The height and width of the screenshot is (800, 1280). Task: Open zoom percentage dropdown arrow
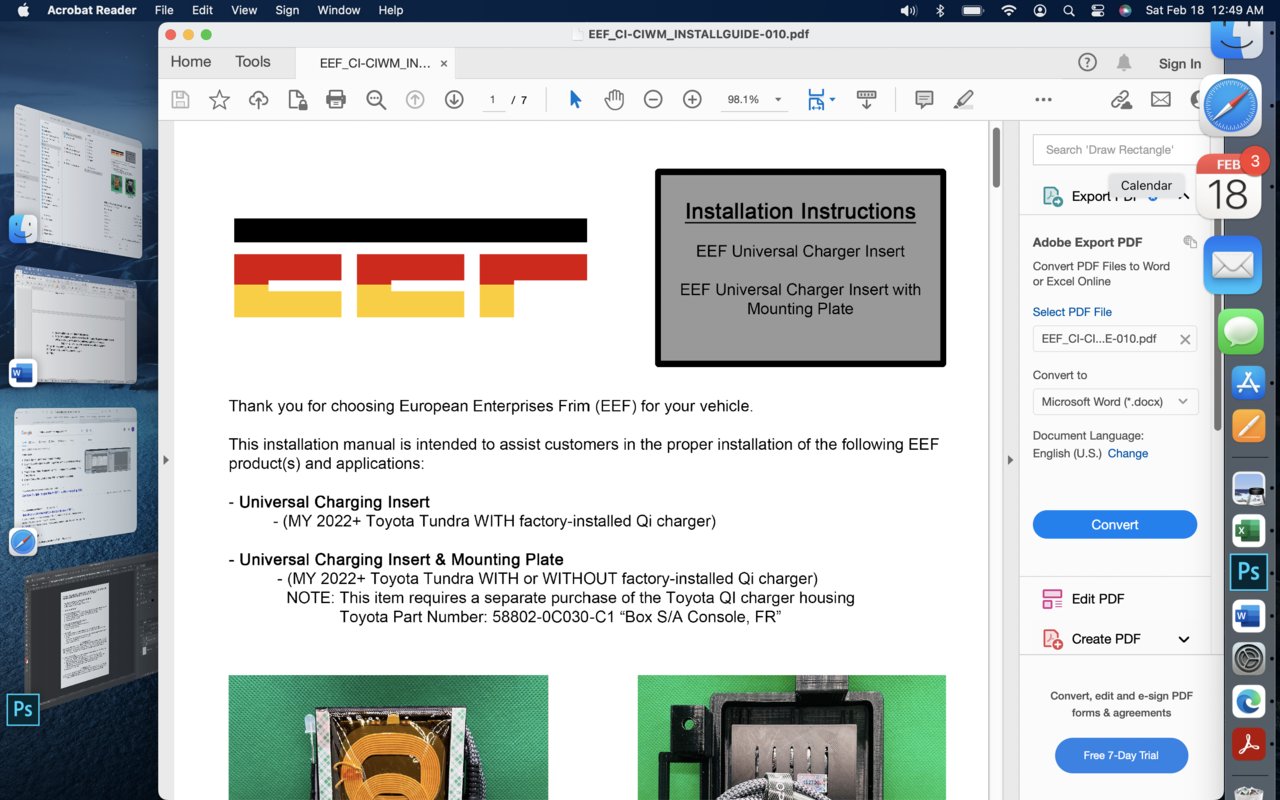coord(779,100)
